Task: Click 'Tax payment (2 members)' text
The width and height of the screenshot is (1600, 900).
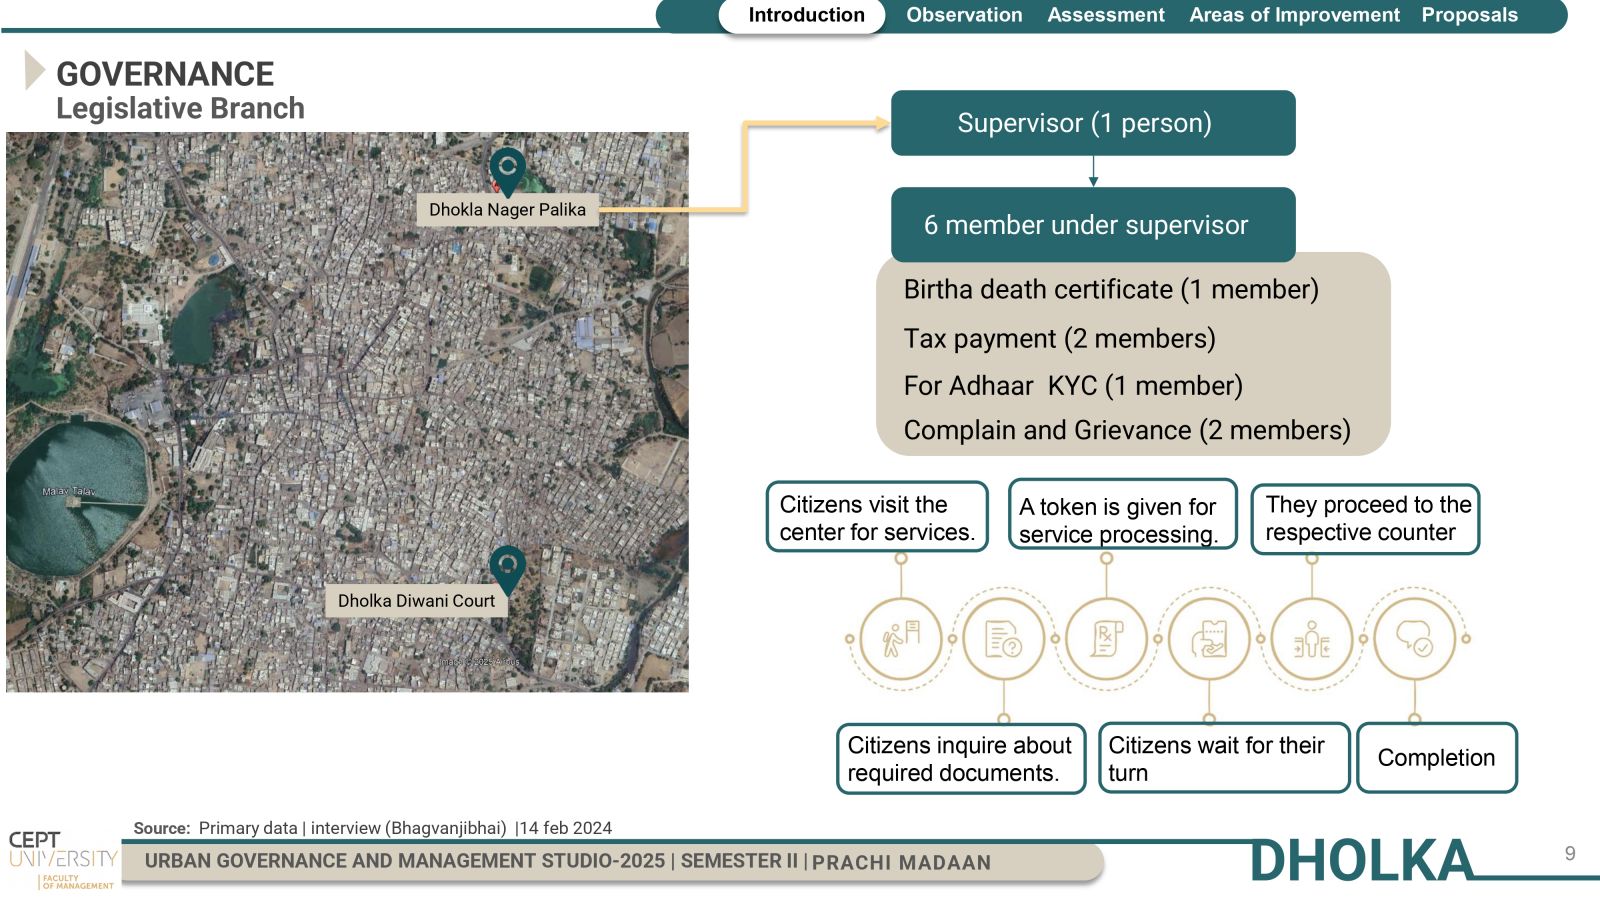Action: (1060, 338)
